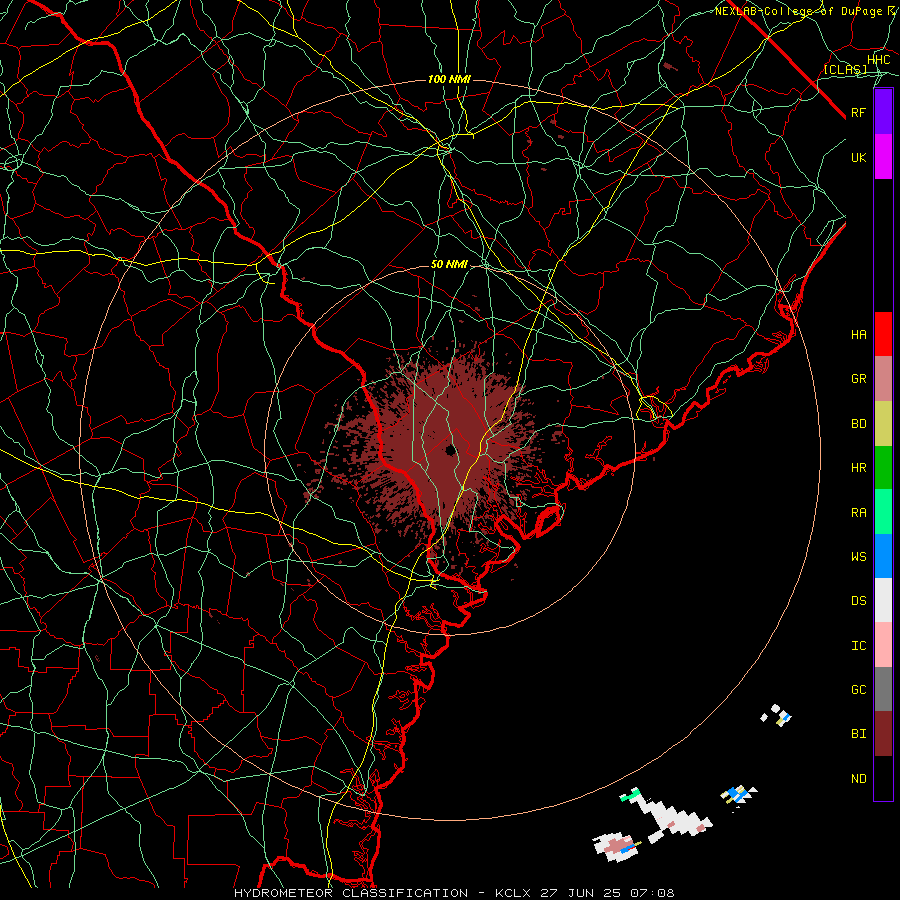This screenshot has width=900, height=900.
Task: Click the GC legend label
Action: pyautogui.click(x=858, y=690)
